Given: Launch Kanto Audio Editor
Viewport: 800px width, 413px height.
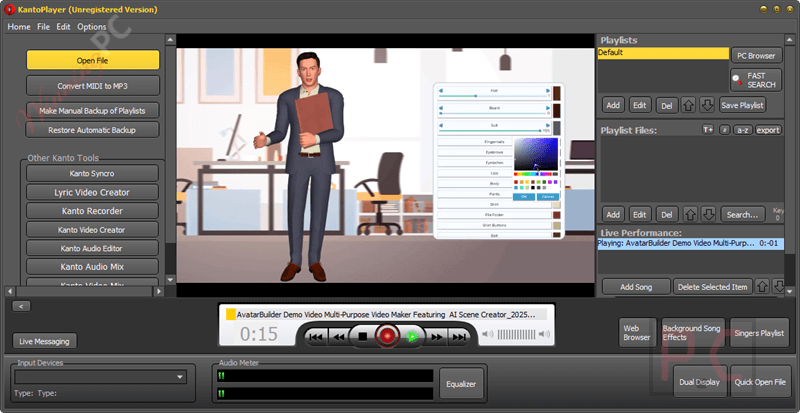Looking at the screenshot, I should click(x=92, y=248).
